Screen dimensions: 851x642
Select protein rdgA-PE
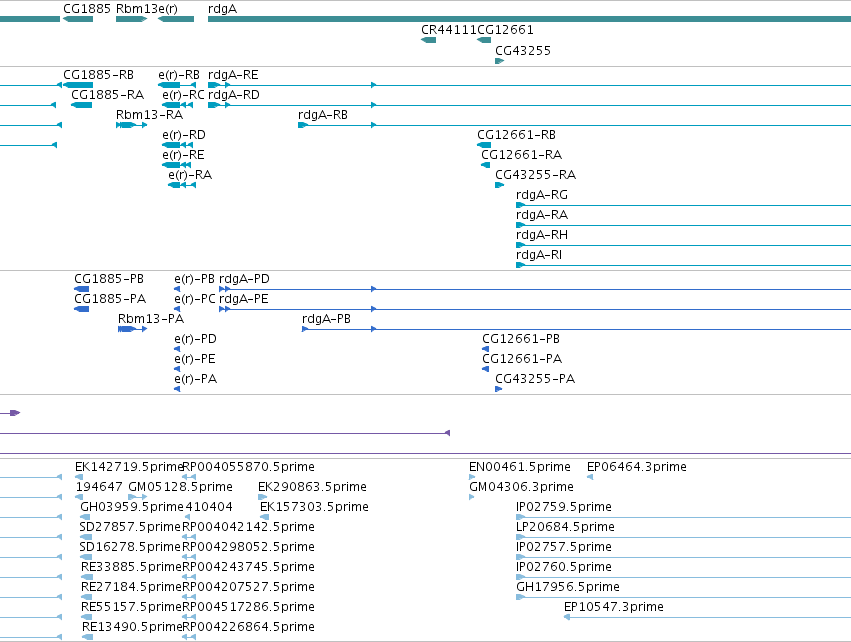click(244, 298)
